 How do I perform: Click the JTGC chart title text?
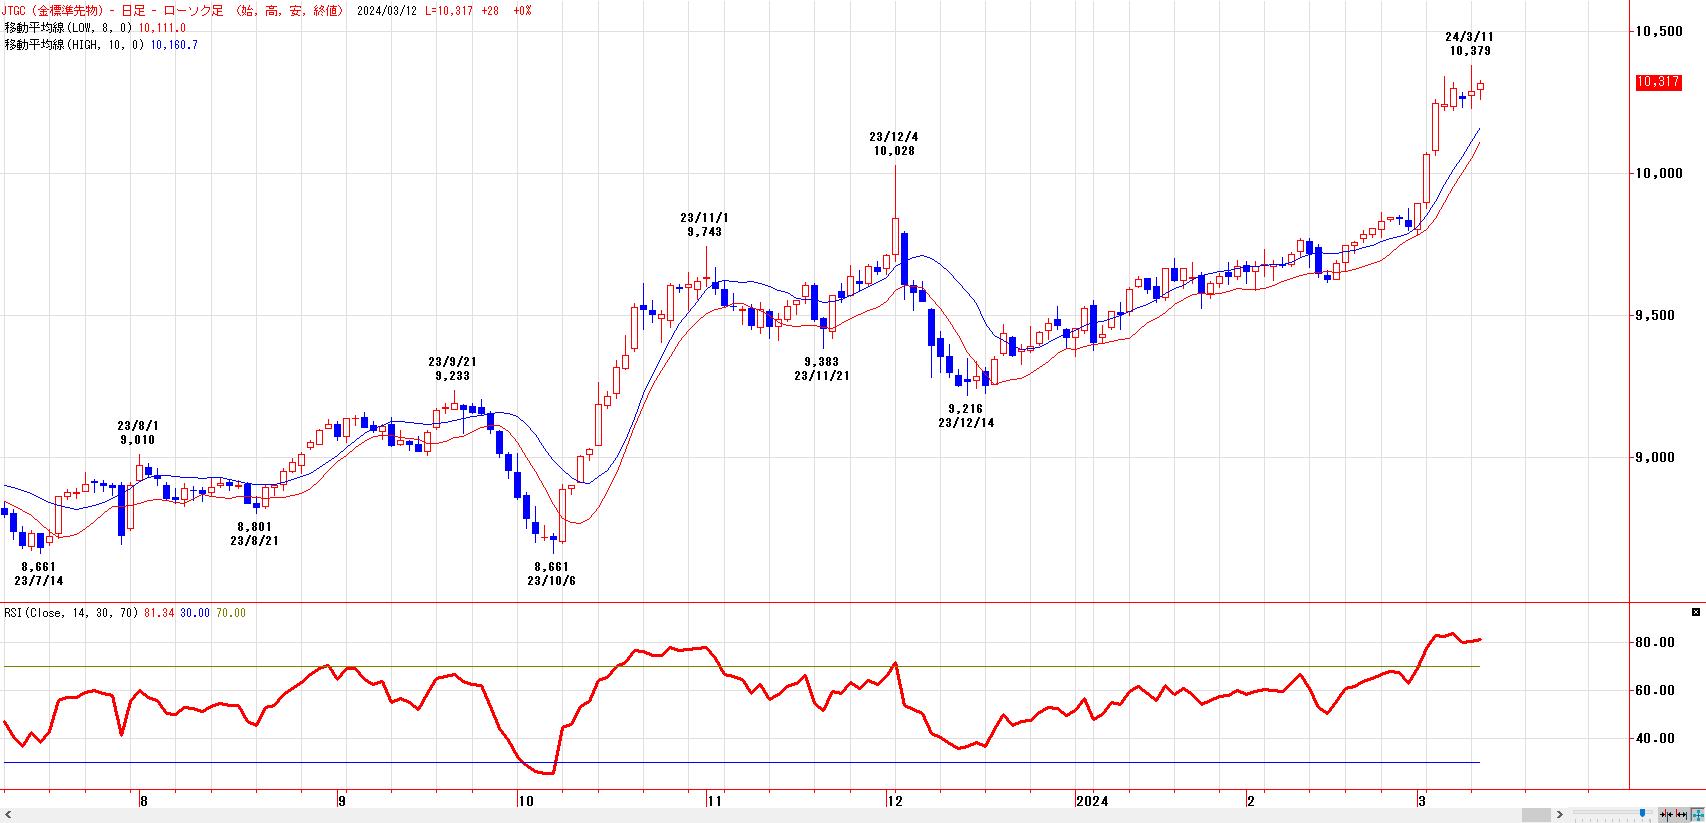(x=175, y=10)
